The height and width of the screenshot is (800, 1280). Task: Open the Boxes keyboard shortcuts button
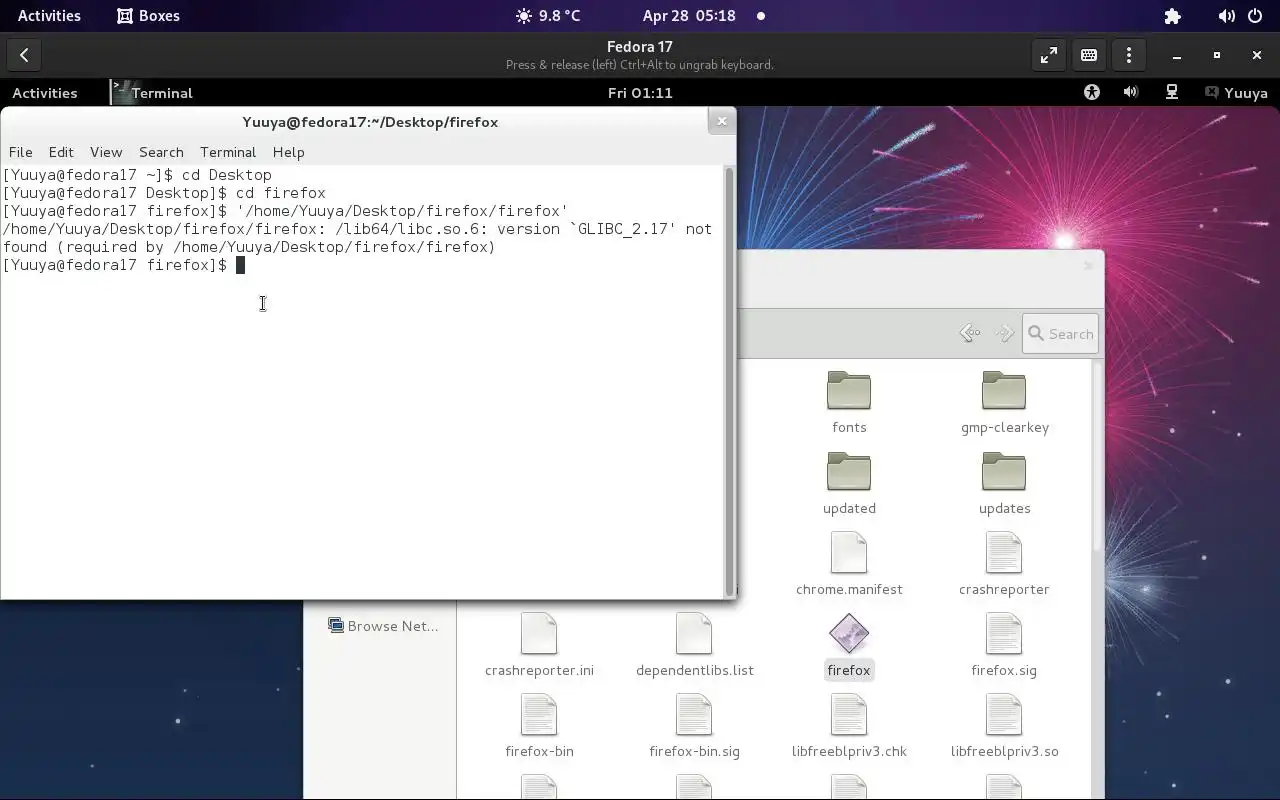[1088, 55]
